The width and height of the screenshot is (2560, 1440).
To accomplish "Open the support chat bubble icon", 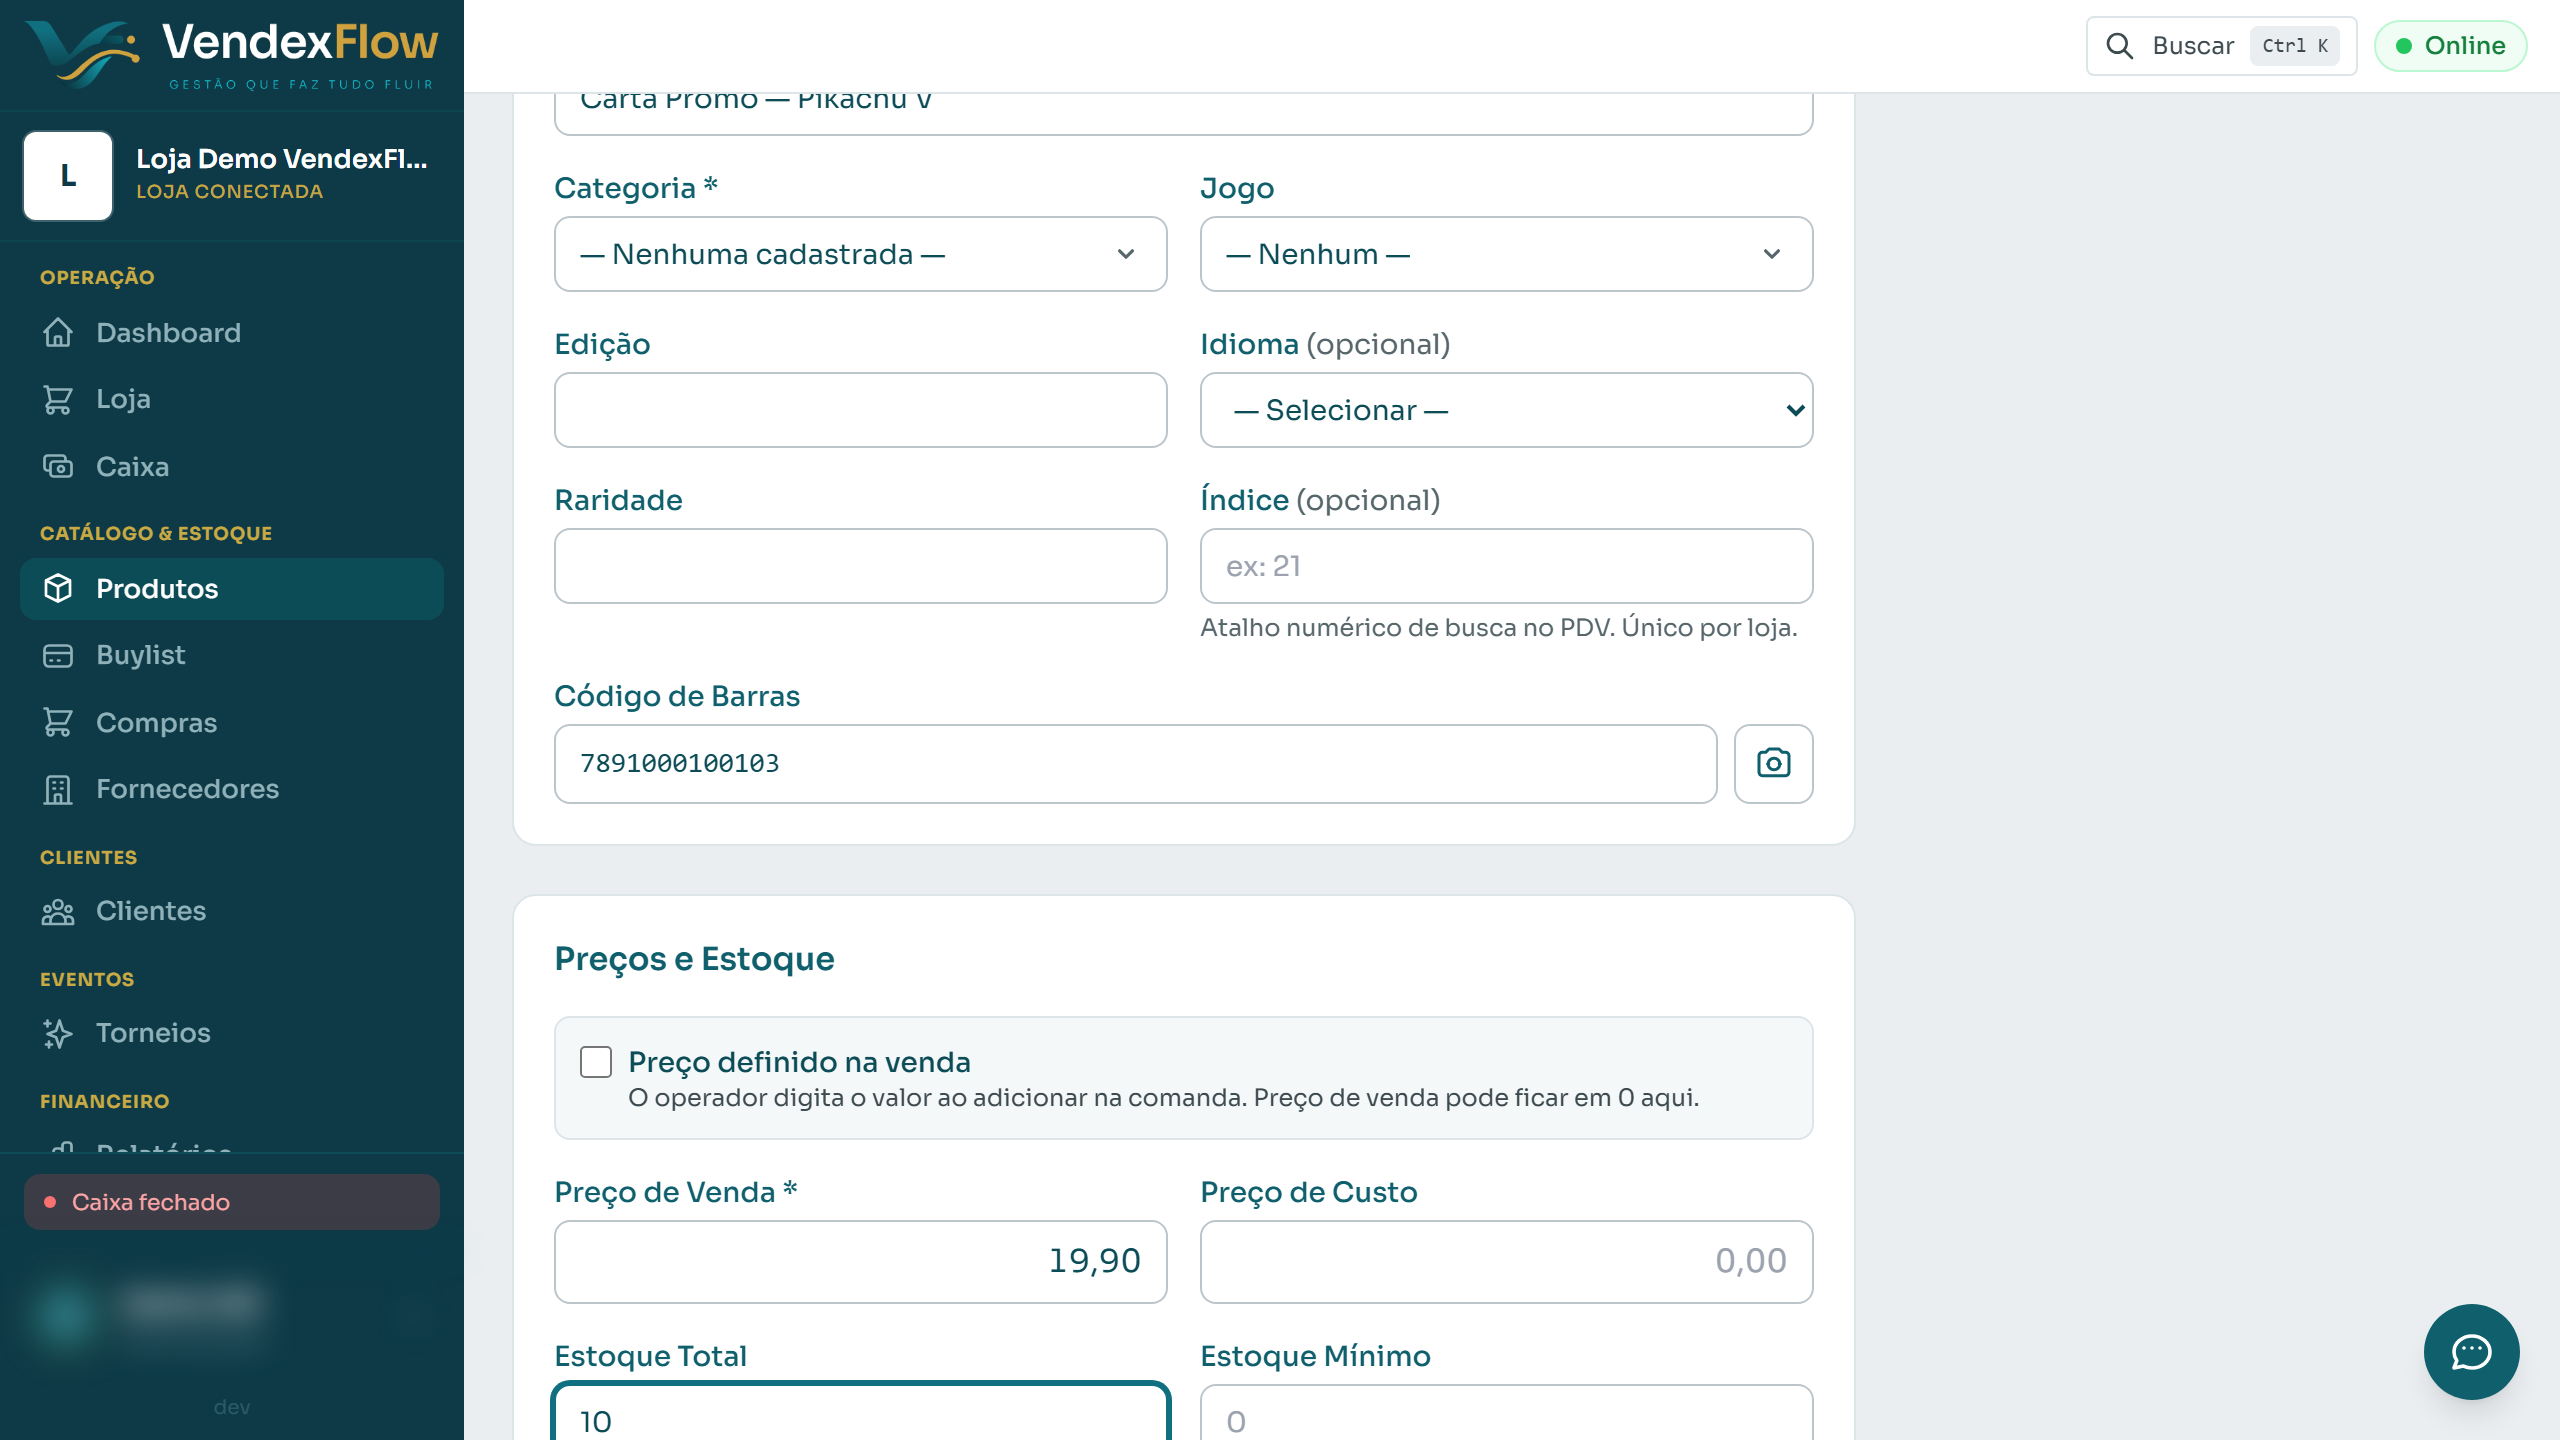I will tap(2471, 1351).
